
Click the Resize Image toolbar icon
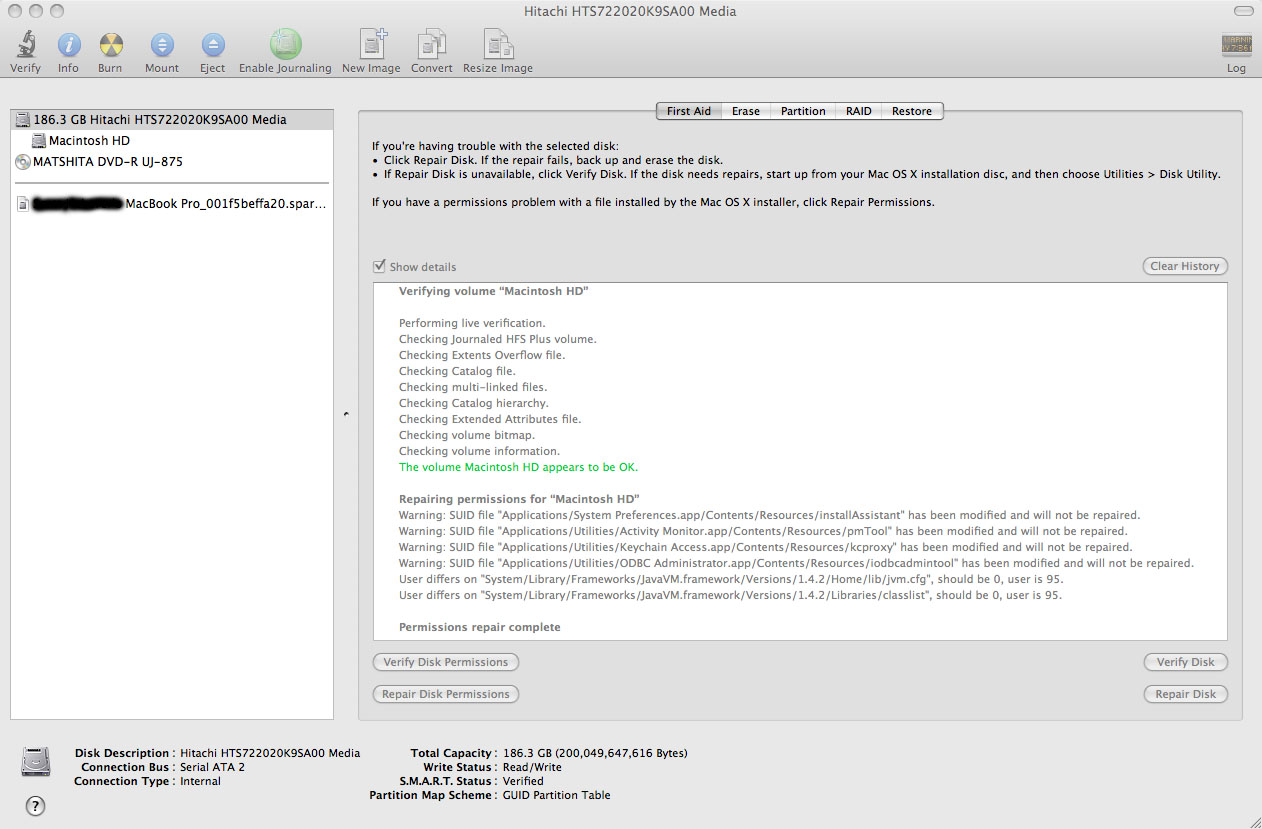click(498, 44)
